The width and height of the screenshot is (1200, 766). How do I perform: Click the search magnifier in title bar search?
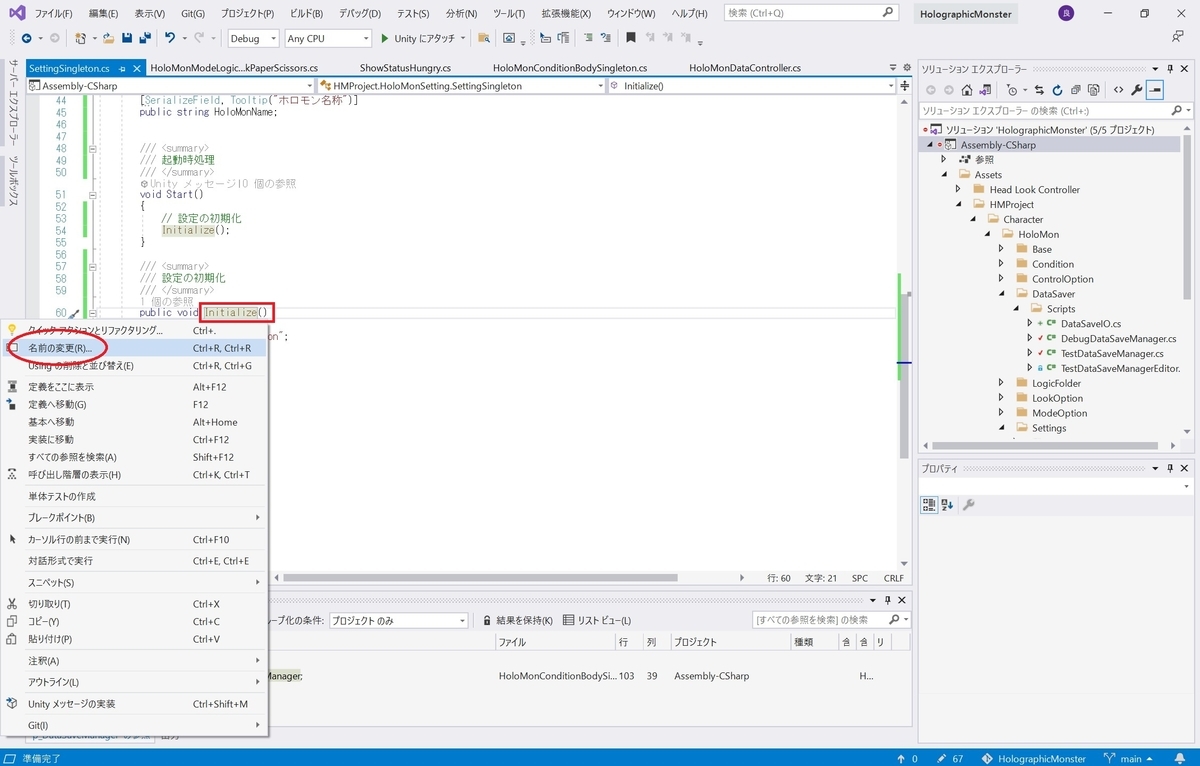click(x=888, y=13)
